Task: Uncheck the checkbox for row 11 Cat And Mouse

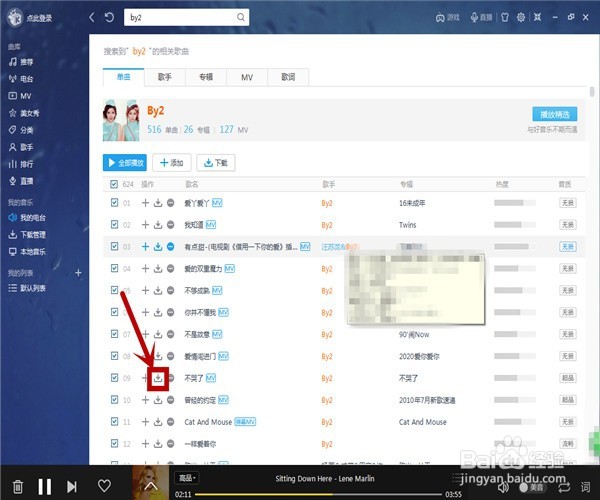Action: [x=114, y=422]
